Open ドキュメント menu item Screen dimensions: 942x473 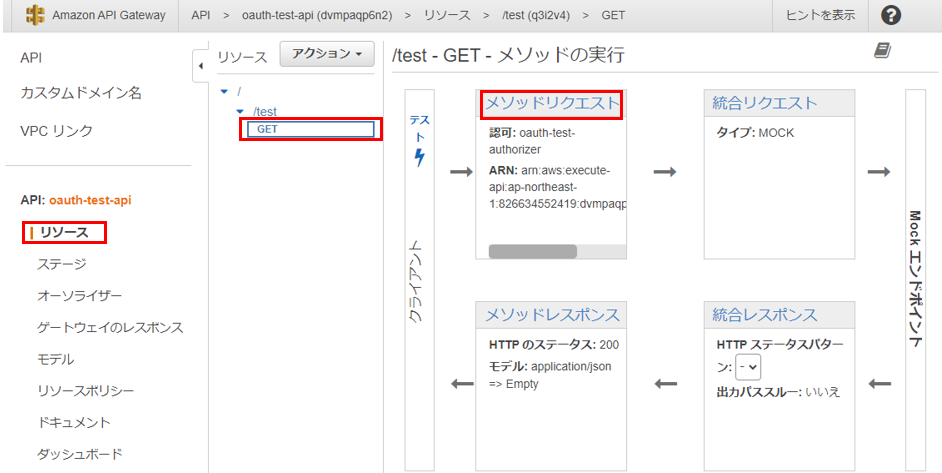(74, 423)
